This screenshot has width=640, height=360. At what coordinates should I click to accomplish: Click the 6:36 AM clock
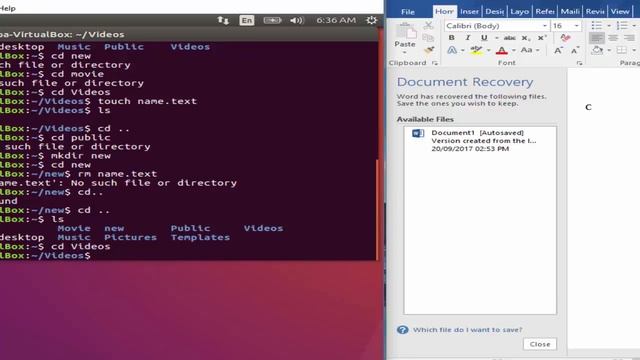point(336,20)
